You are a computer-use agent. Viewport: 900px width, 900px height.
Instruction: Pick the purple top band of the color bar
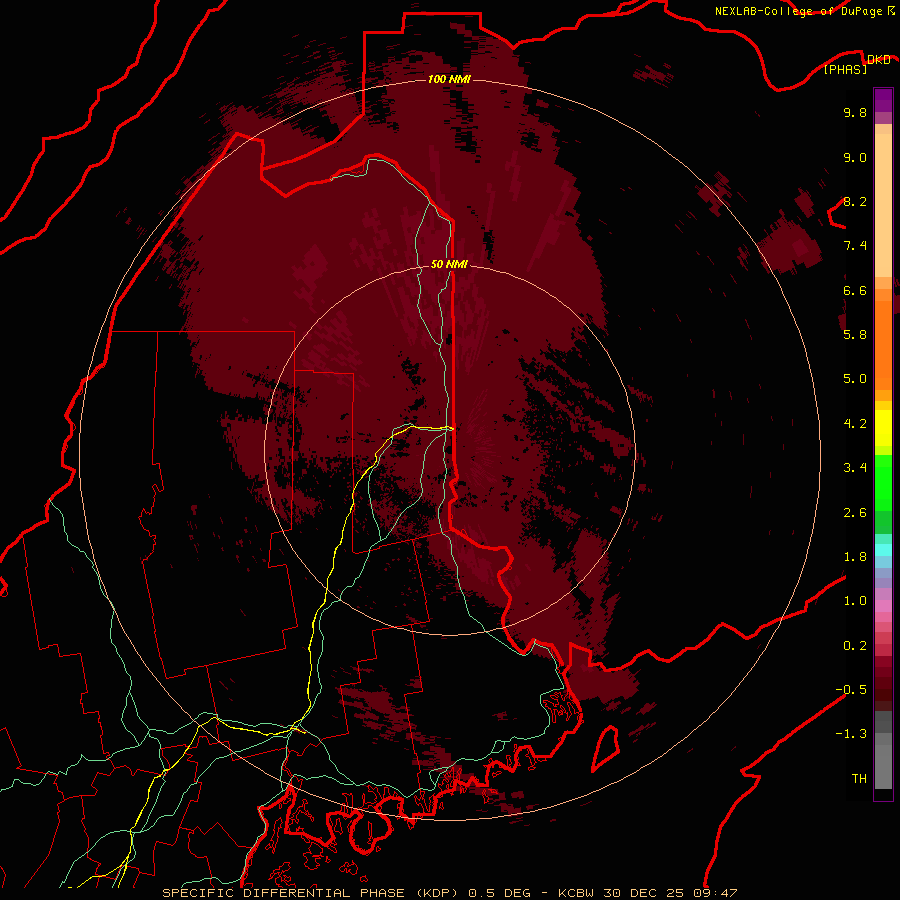[x=883, y=100]
